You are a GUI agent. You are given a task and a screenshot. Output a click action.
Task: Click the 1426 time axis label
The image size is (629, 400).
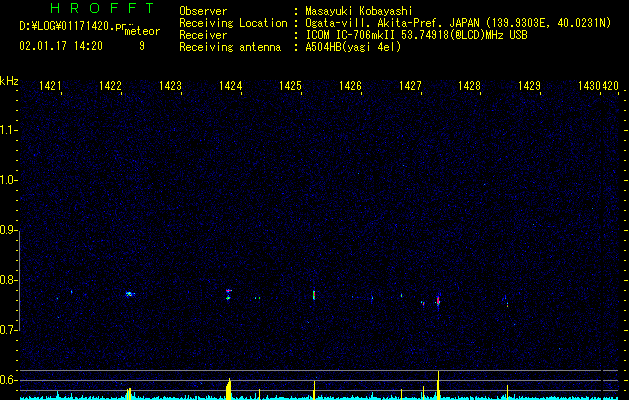350,86
